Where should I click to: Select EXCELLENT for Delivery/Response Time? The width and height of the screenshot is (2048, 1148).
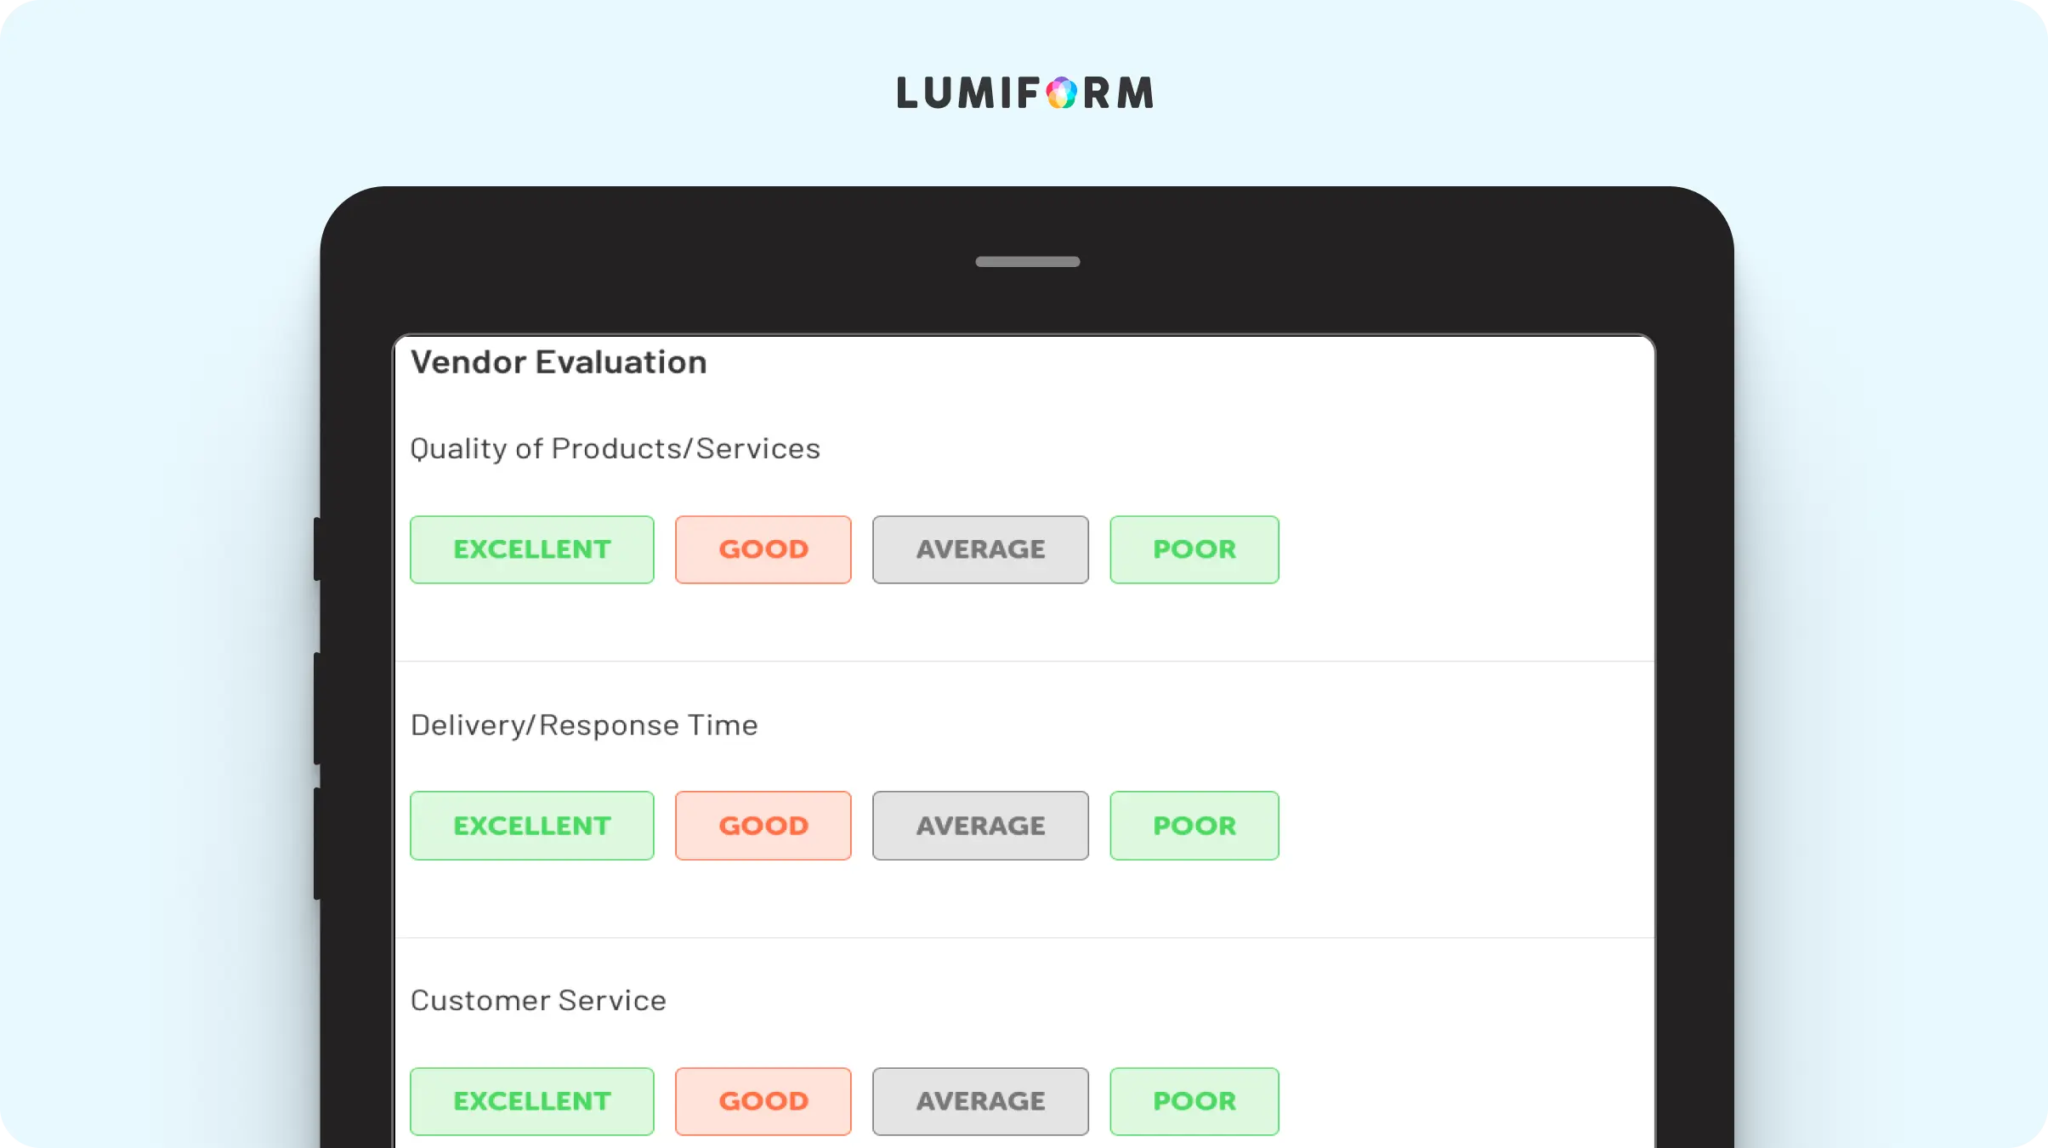532,826
